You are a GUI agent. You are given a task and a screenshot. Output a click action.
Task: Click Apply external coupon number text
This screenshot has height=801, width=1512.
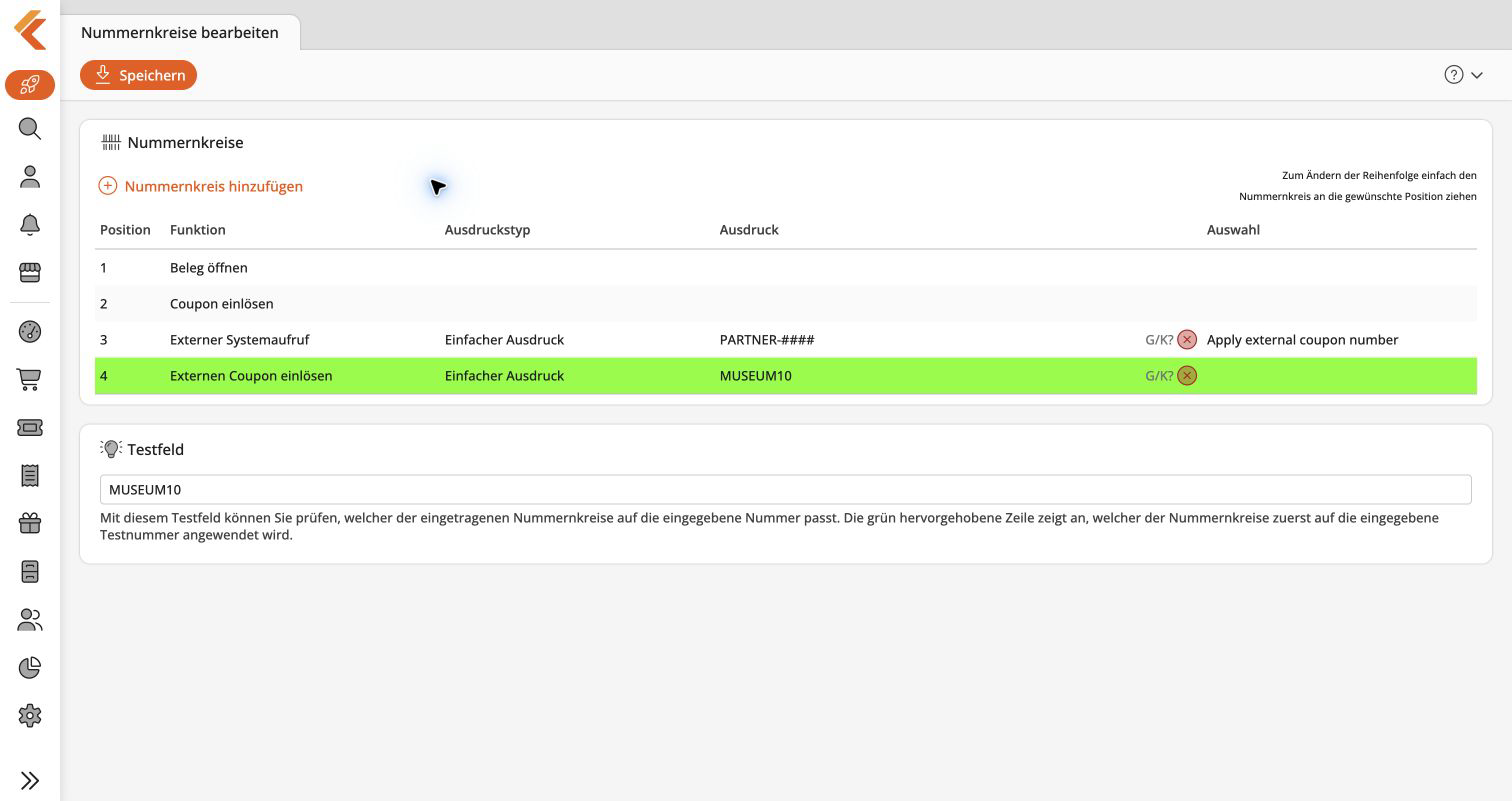click(1302, 340)
